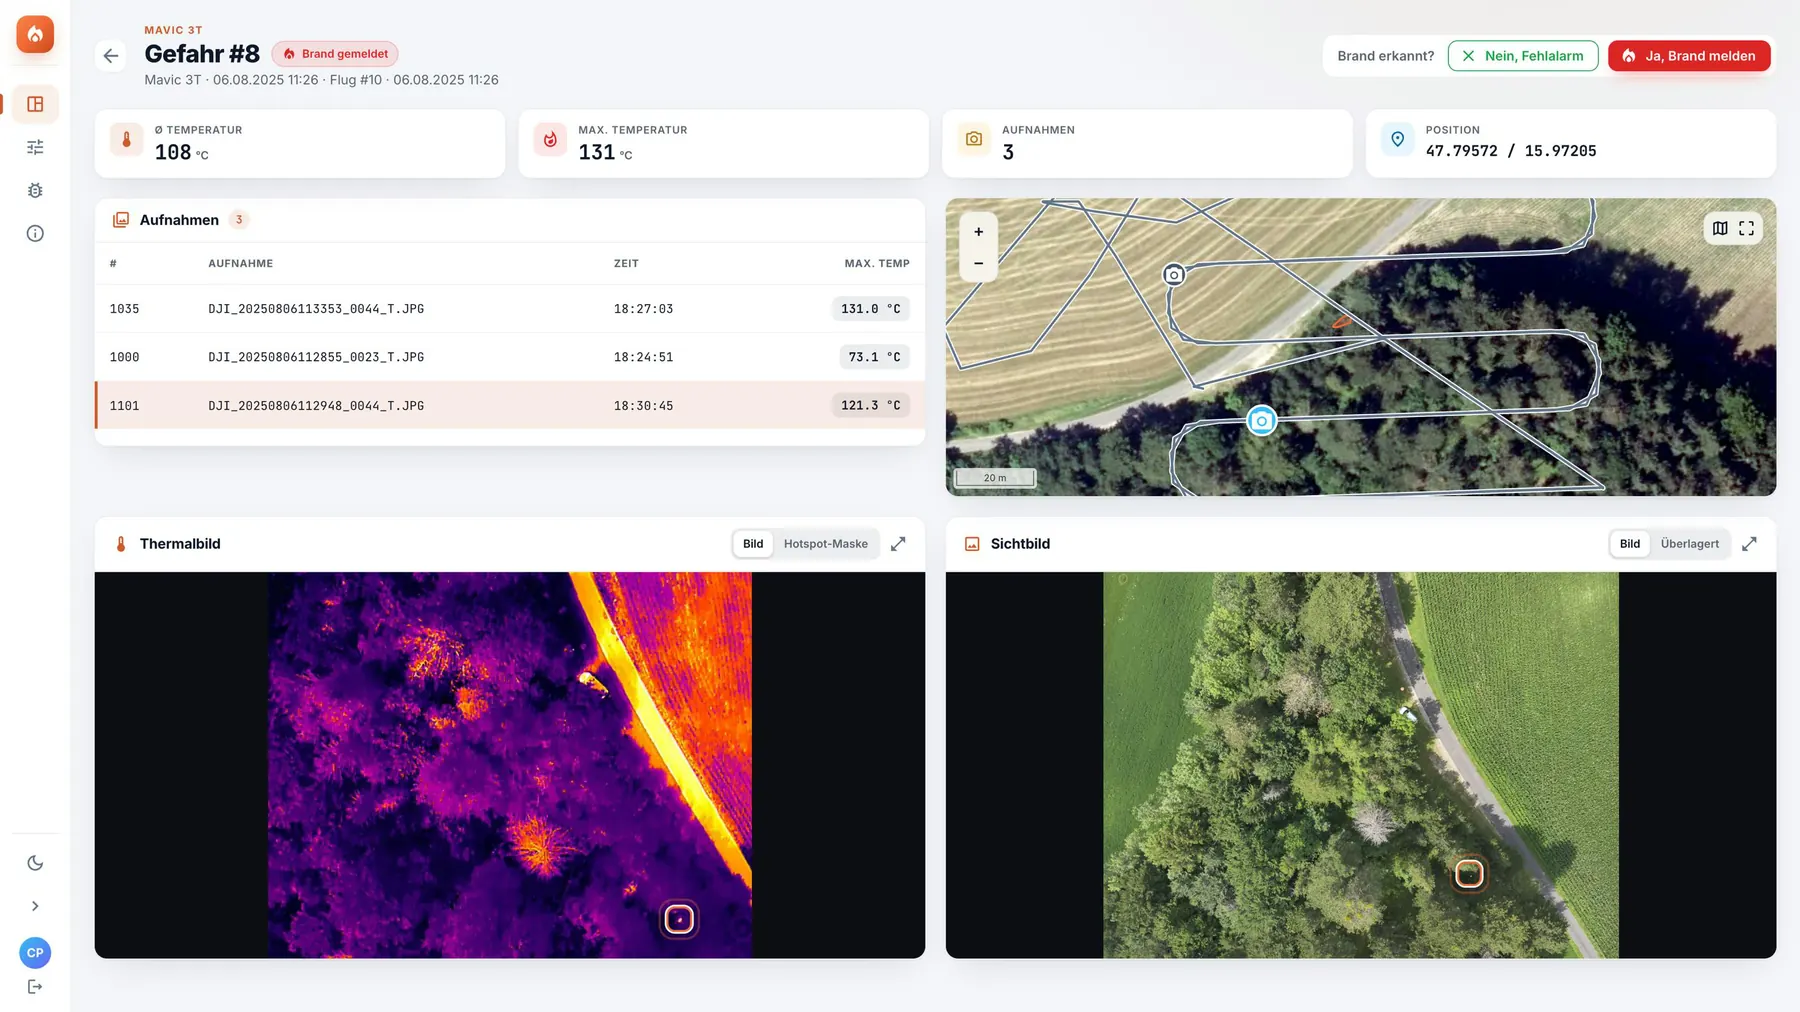Open the CP user avatar
This screenshot has width=1800, height=1012.
[35, 953]
